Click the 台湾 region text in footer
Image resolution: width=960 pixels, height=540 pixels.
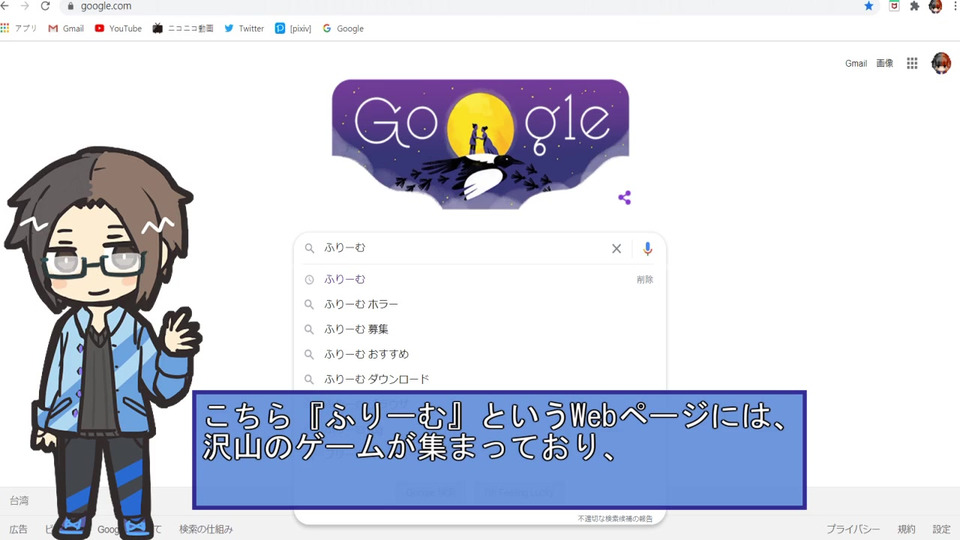[19, 500]
